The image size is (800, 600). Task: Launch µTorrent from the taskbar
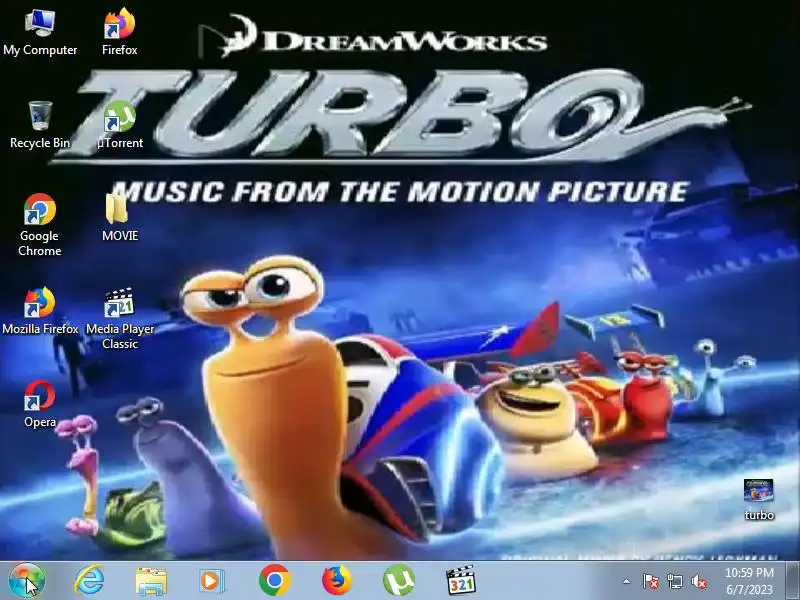[x=399, y=581]
